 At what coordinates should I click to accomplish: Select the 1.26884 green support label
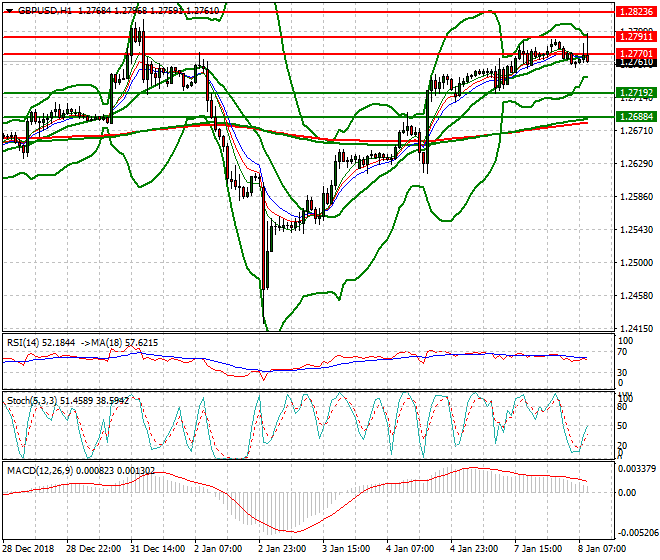pyautogui.click(x=636, y=117)
